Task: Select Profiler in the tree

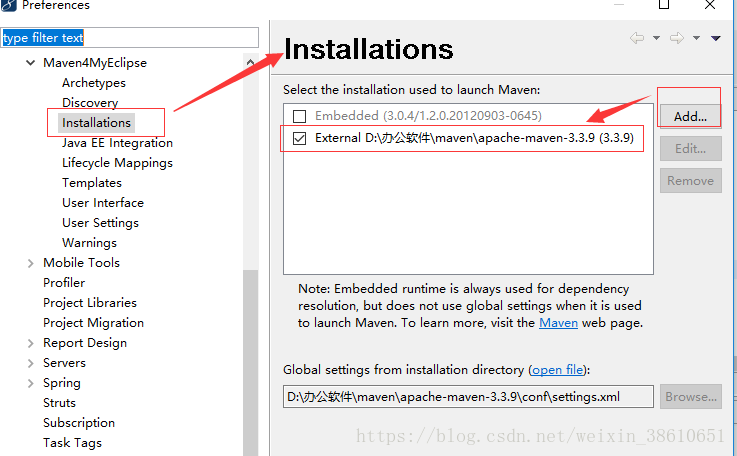Action: [64, 283]
